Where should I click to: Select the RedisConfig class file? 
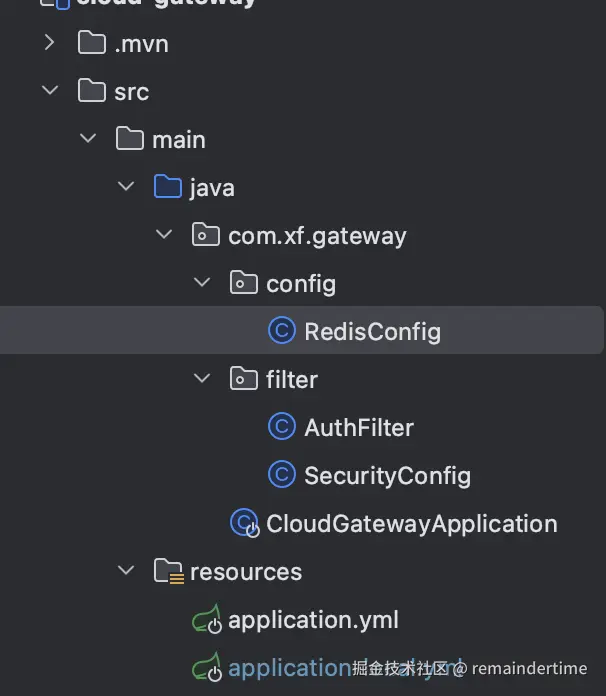[x=372, y=331]
